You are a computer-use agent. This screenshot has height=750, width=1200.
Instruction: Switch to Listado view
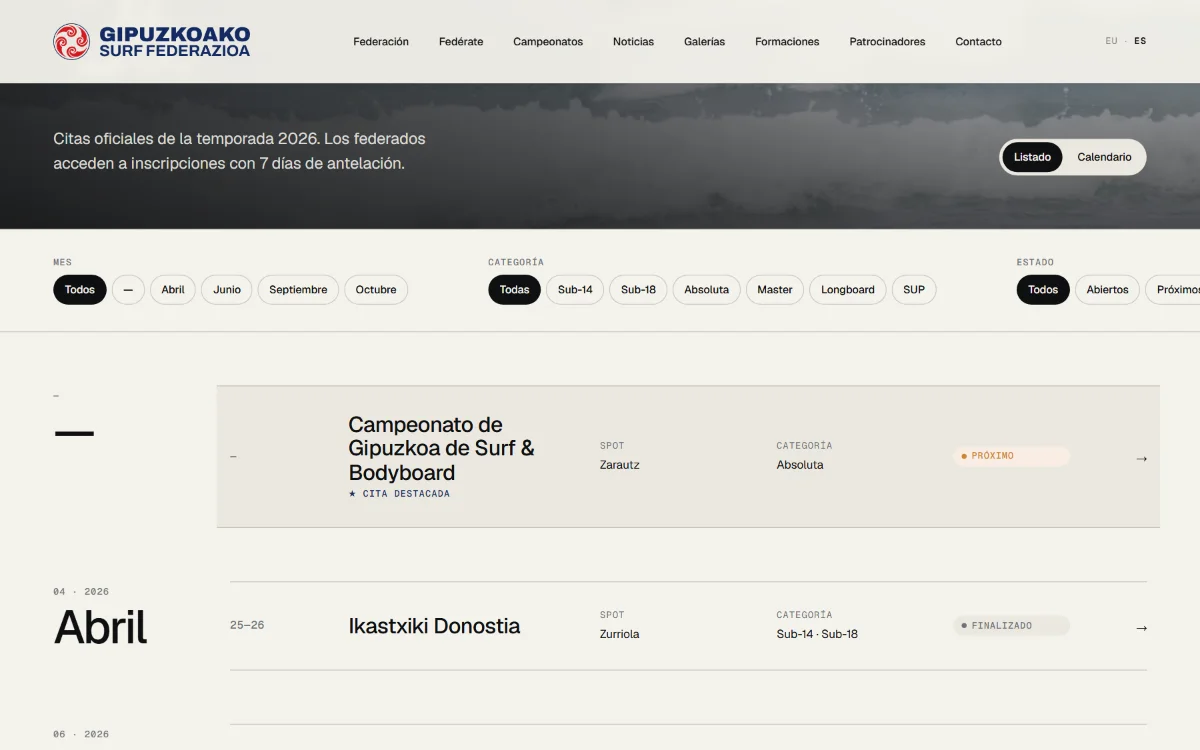[1032, 157]
